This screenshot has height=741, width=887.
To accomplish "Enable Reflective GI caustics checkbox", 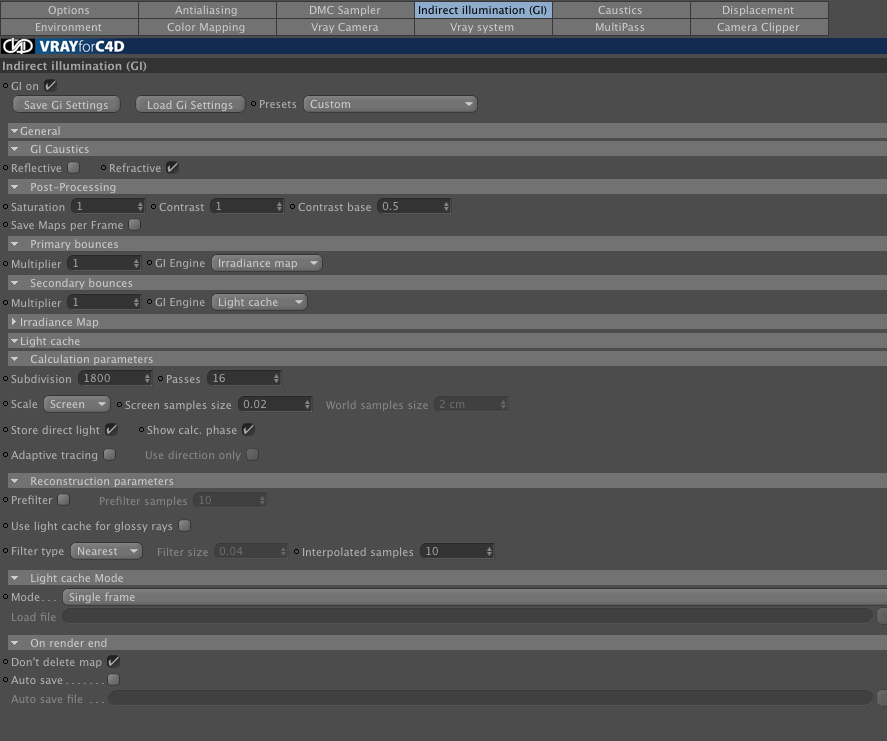I will click(74, 167).
